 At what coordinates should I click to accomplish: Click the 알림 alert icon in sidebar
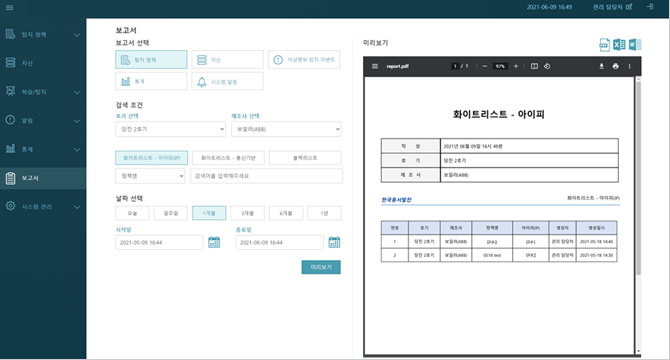[11, 120]
